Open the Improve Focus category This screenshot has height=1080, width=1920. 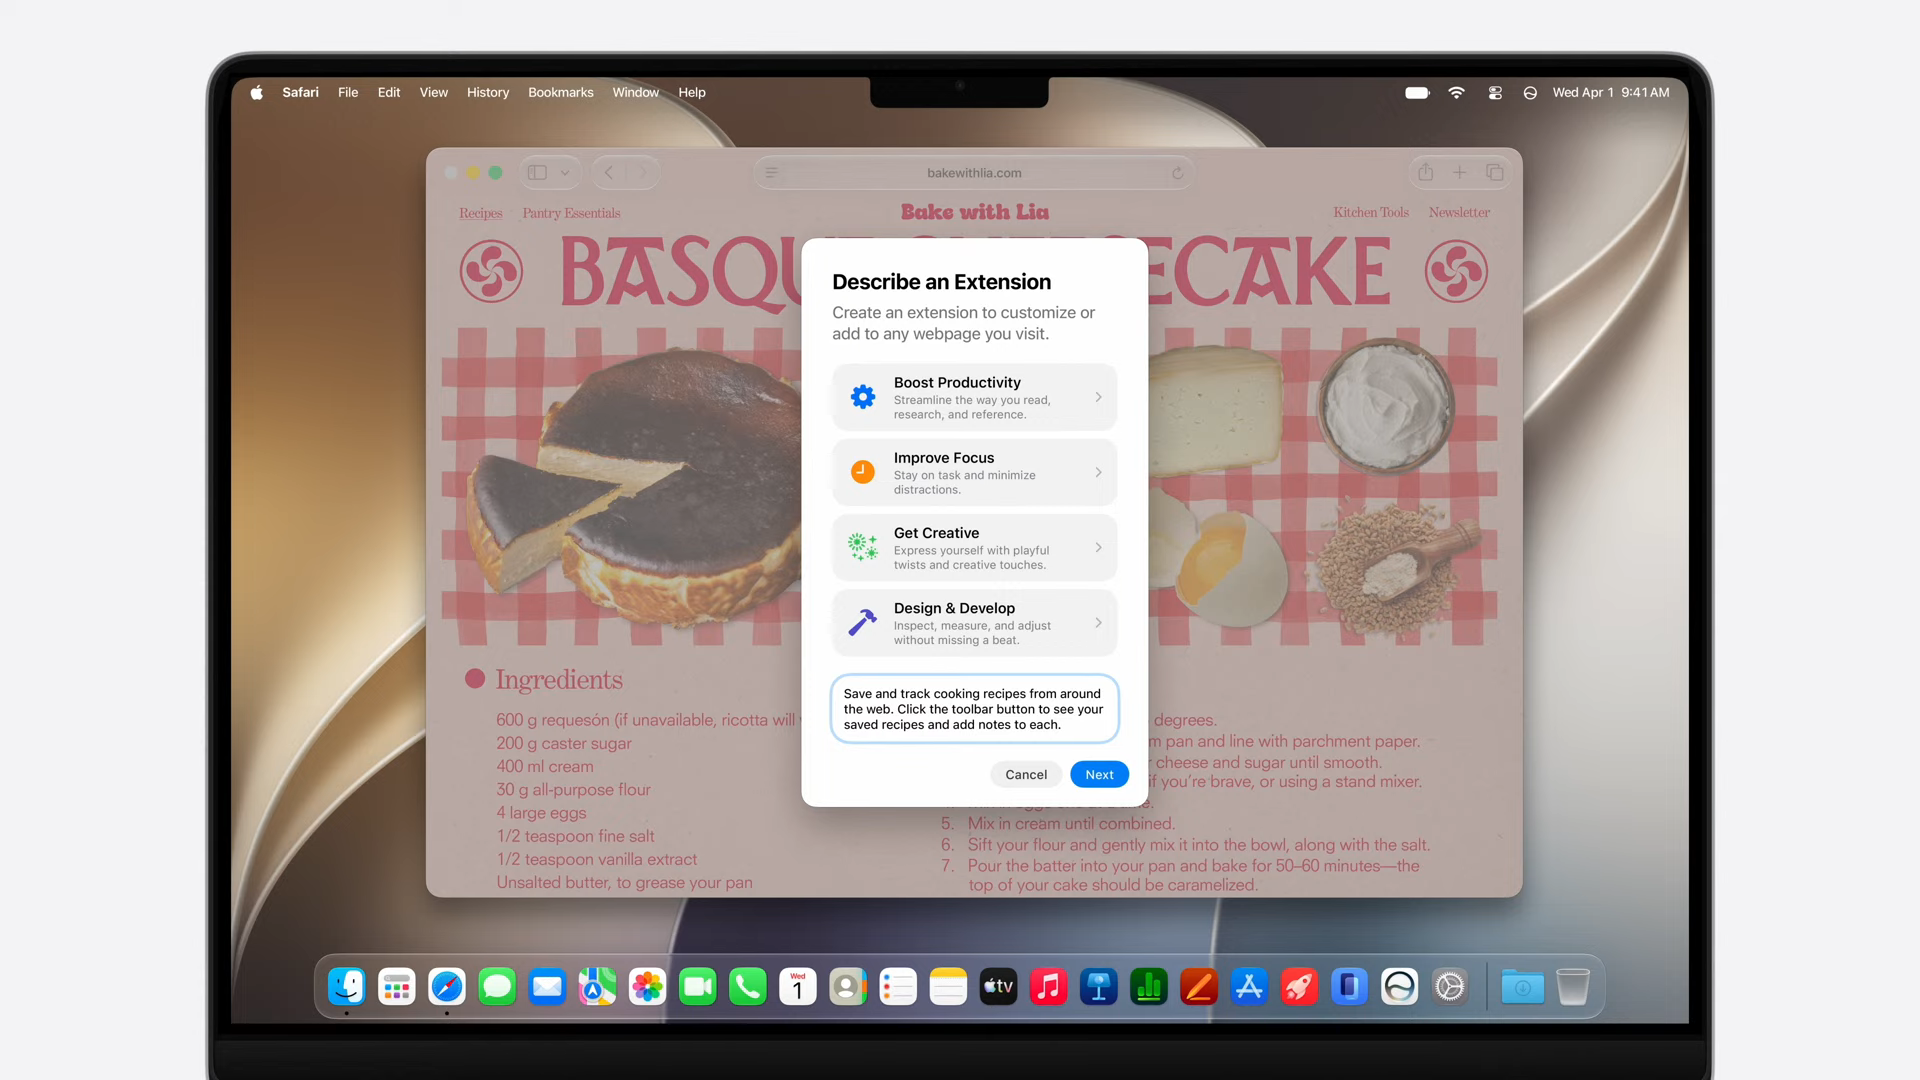[x=974, y=472]
